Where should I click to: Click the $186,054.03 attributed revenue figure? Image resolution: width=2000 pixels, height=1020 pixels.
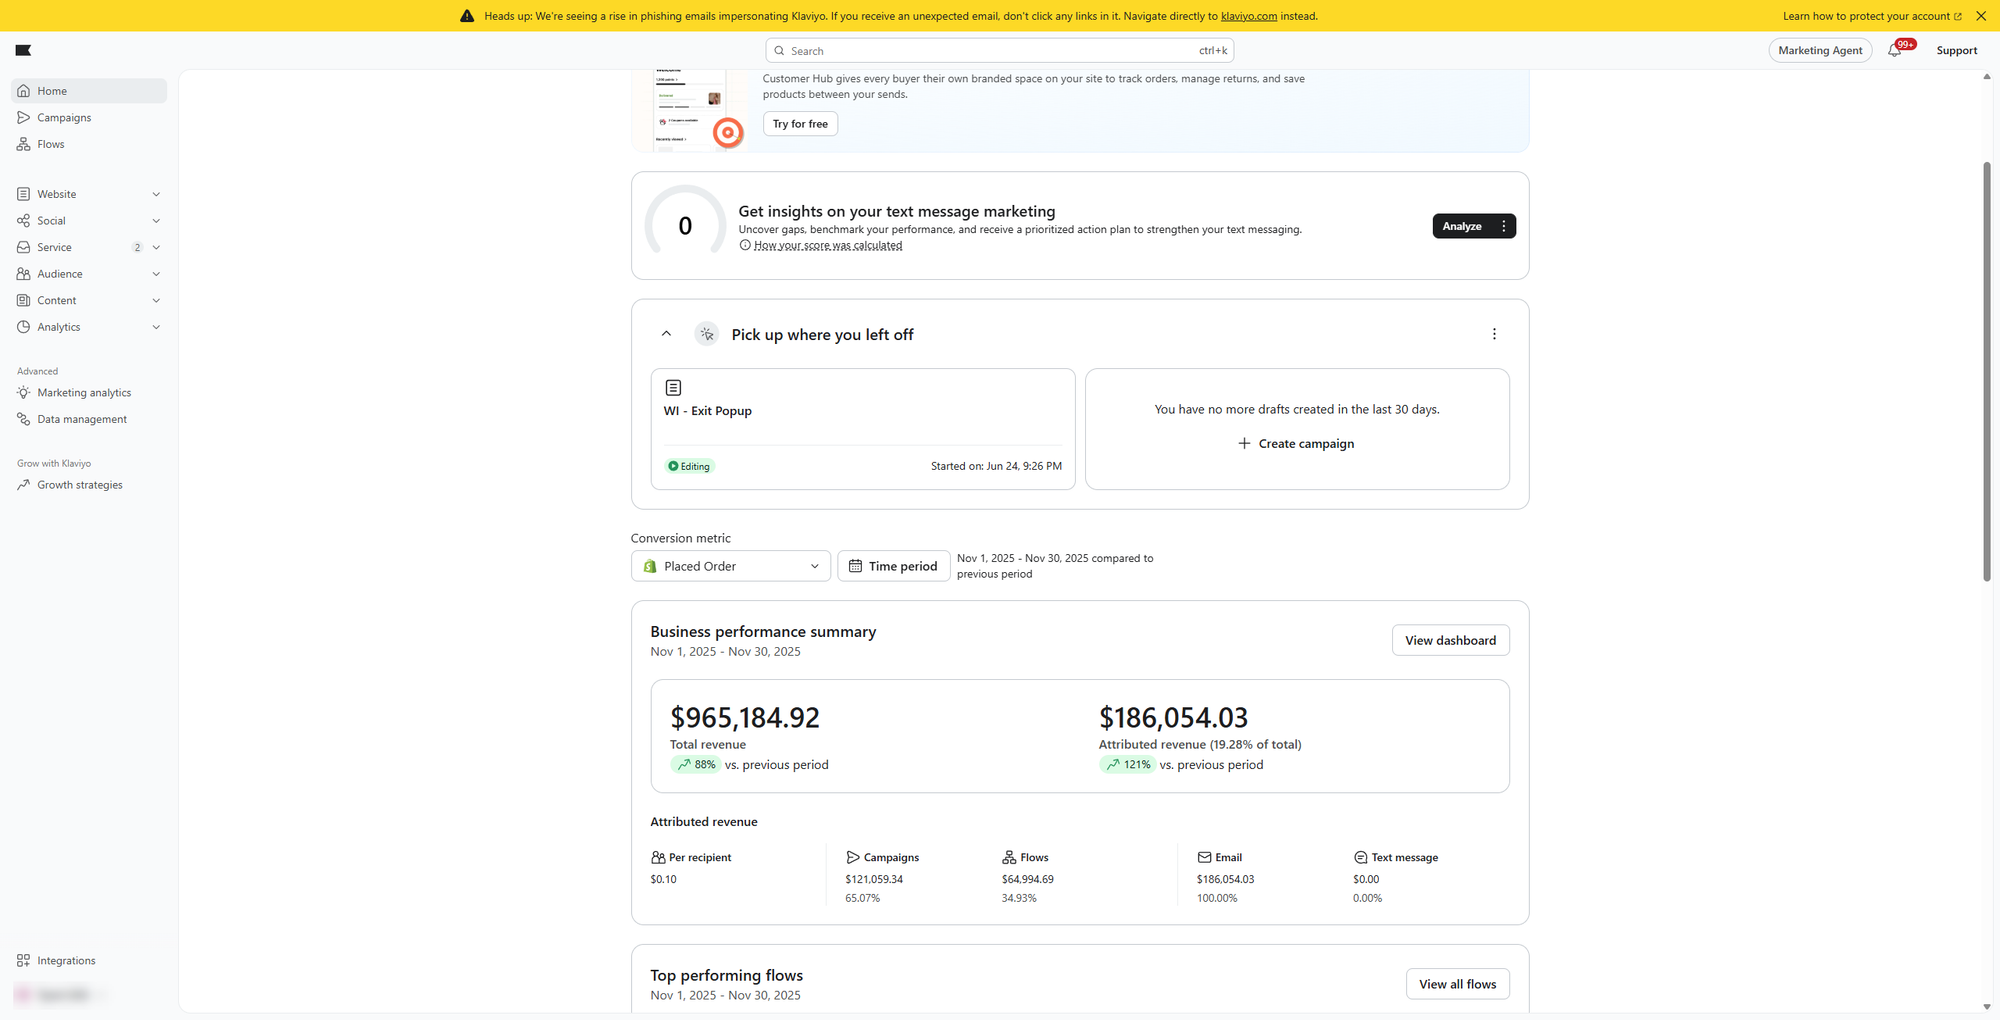point(1173,717)
